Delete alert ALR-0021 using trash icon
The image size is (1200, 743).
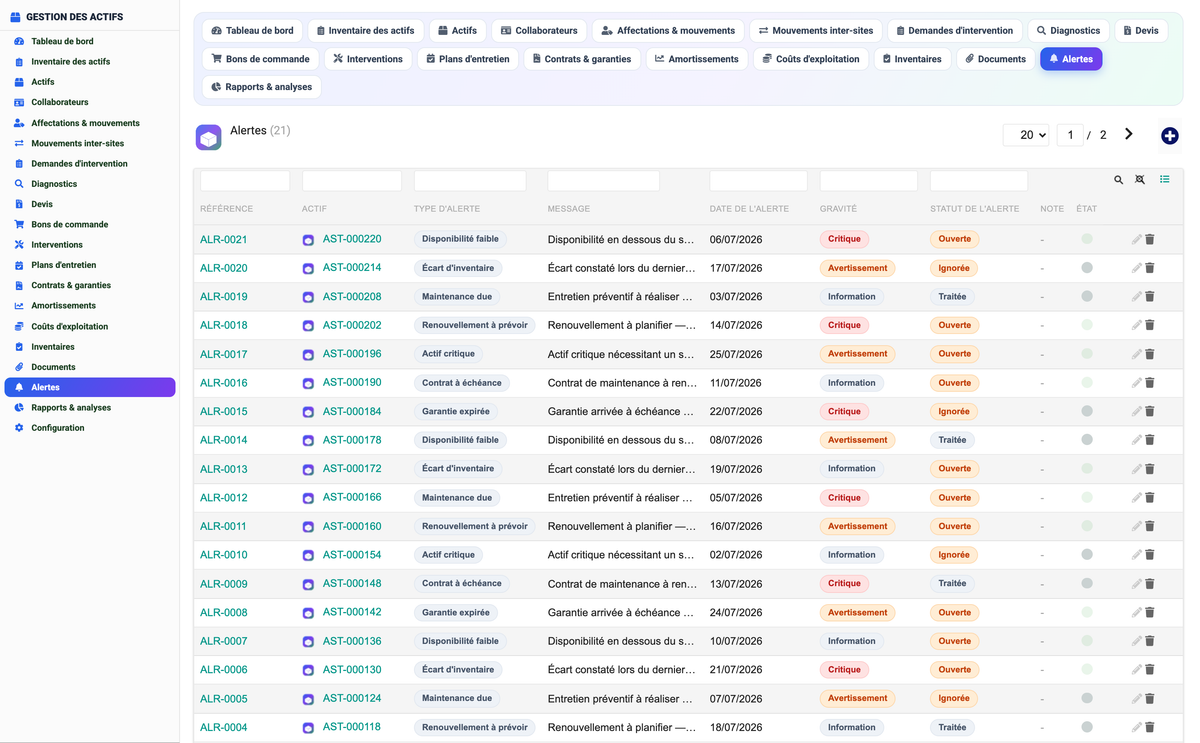[x=1150, y=240]
